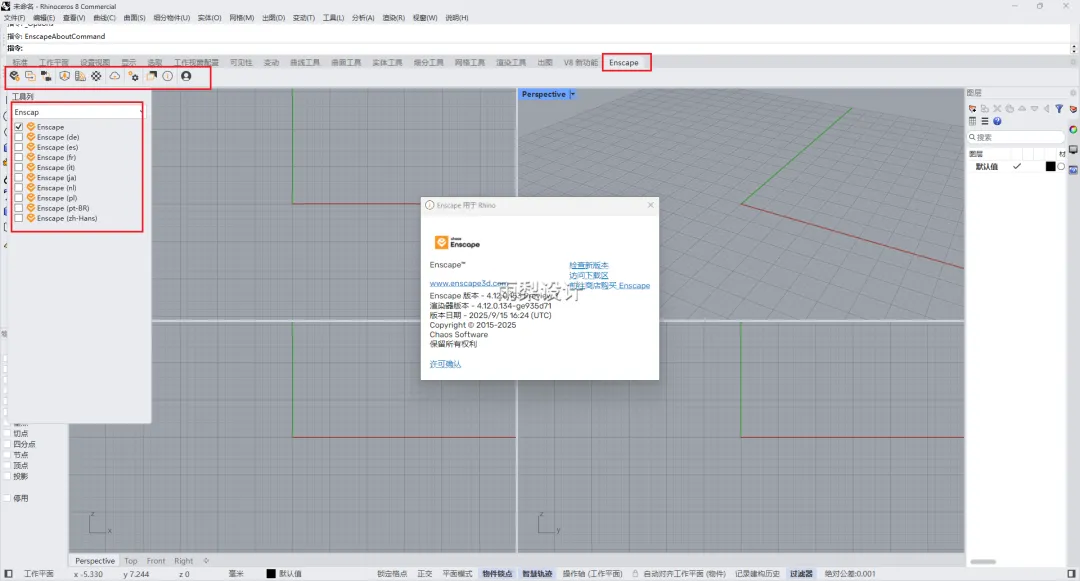Click status bar black layer swatch

pos(271,573)
